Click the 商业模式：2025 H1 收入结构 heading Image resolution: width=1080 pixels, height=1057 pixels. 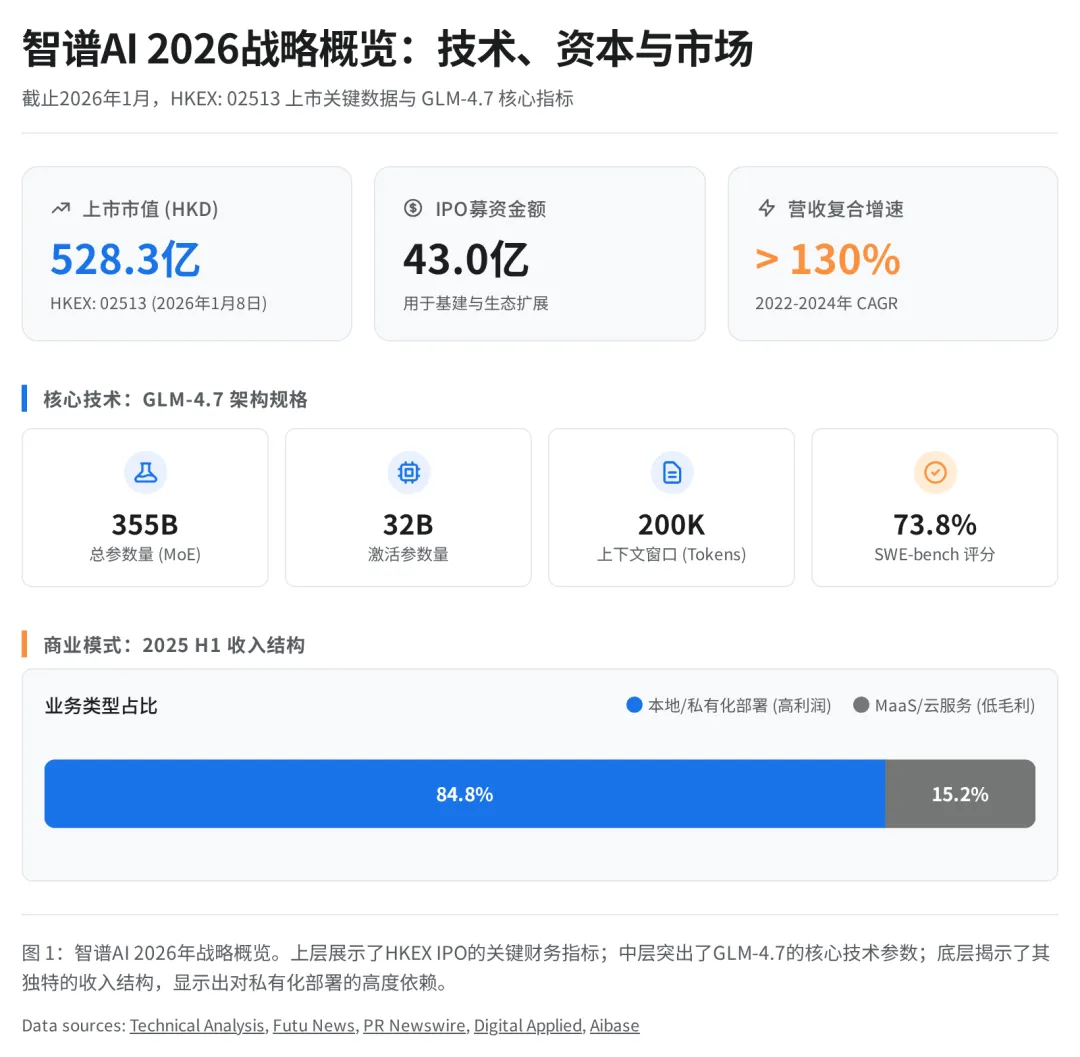coord(174,645)
